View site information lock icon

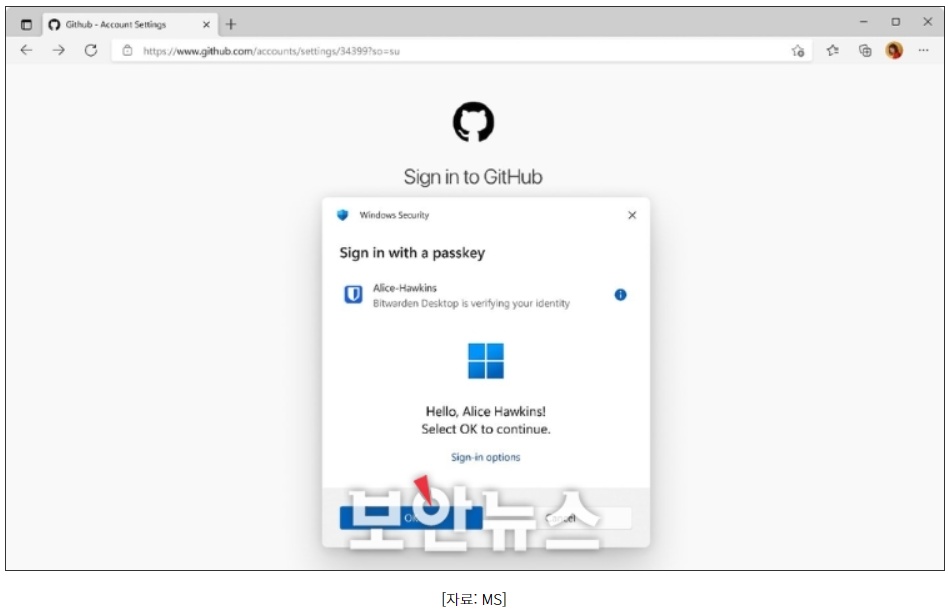(127, 51)
